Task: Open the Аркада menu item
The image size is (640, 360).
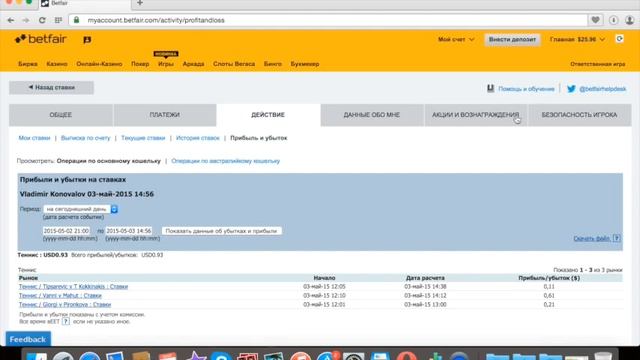Action: 193,64
